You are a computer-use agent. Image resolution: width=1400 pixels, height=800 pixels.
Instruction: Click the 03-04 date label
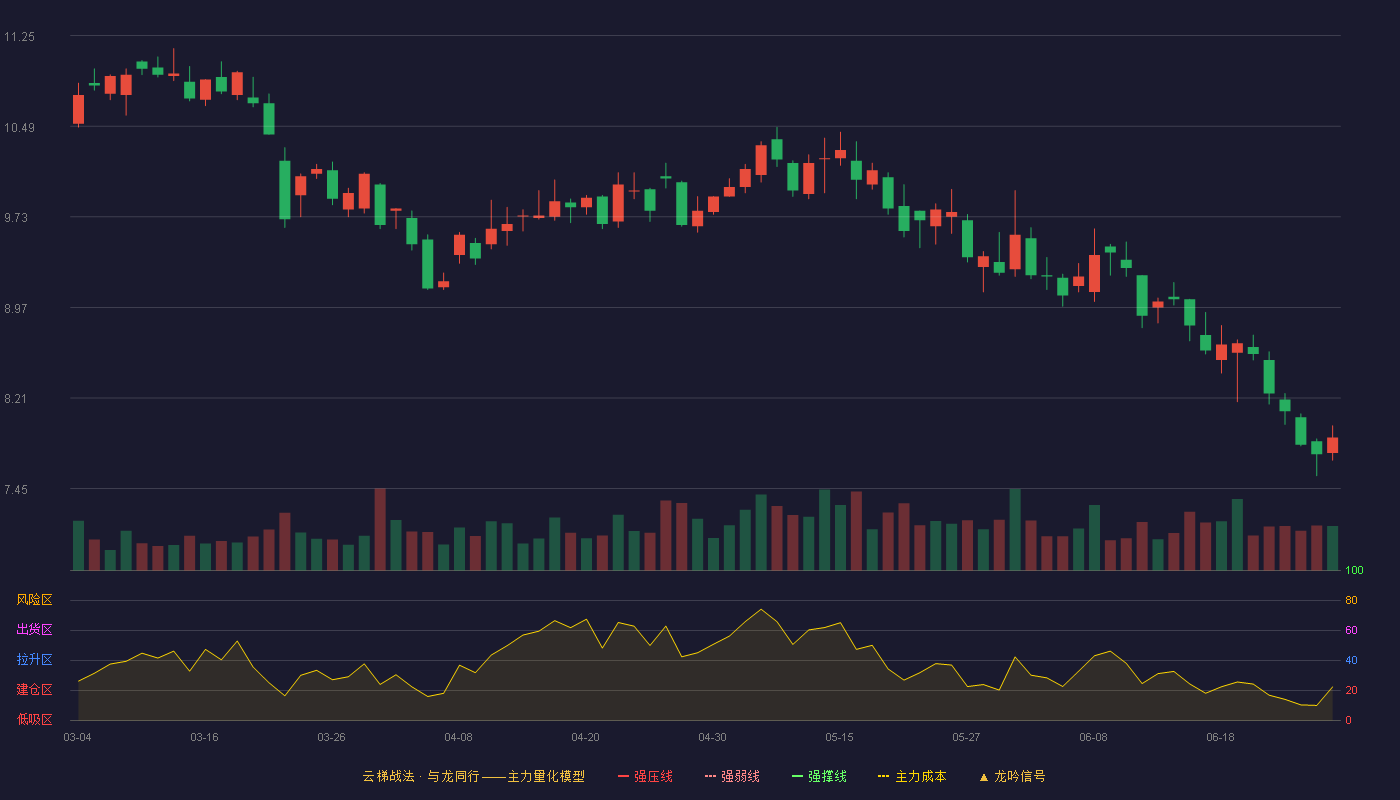click(x=77, y=737)
